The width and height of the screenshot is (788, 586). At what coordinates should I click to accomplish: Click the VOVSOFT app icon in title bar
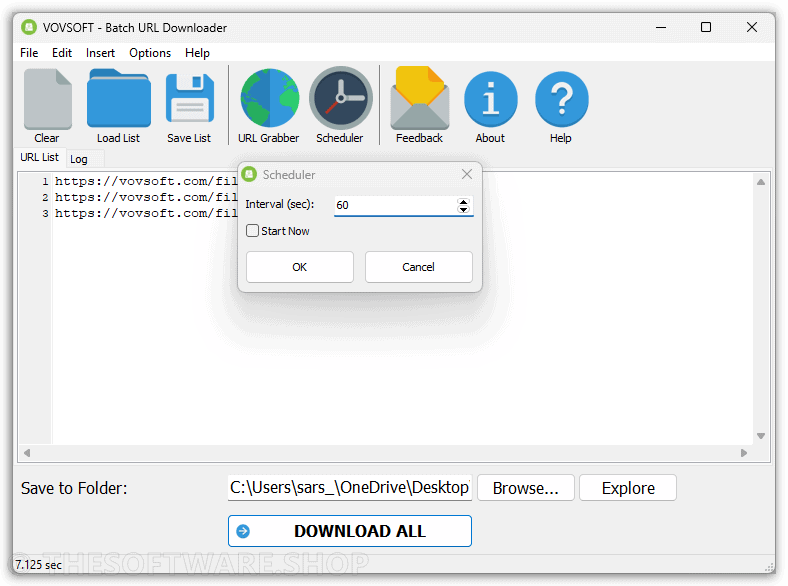(x=29, y=27)
